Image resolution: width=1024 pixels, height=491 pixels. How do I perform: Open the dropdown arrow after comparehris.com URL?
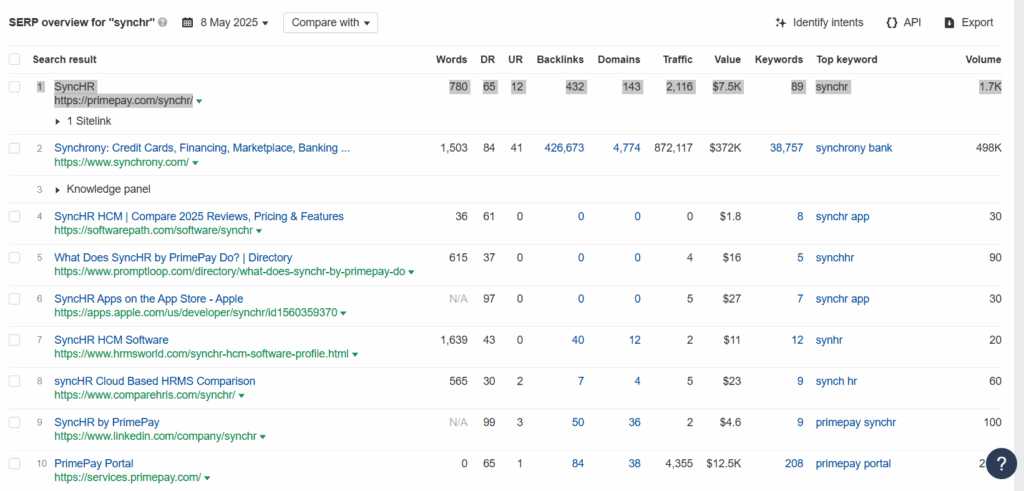click(241, 395)
